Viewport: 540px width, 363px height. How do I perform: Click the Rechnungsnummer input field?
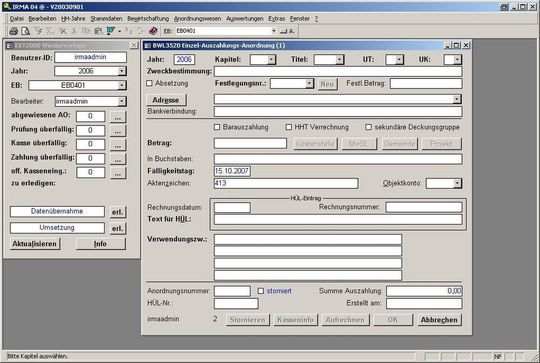(424, 207)
